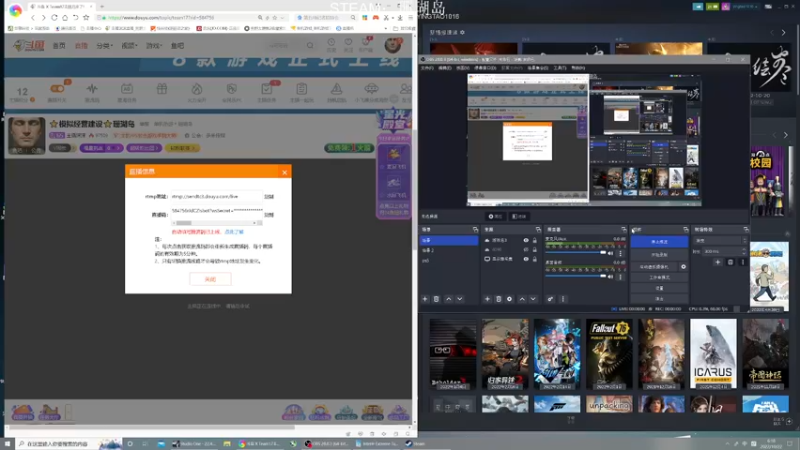Click the rtmp address field in dialog

coord(216,196)
